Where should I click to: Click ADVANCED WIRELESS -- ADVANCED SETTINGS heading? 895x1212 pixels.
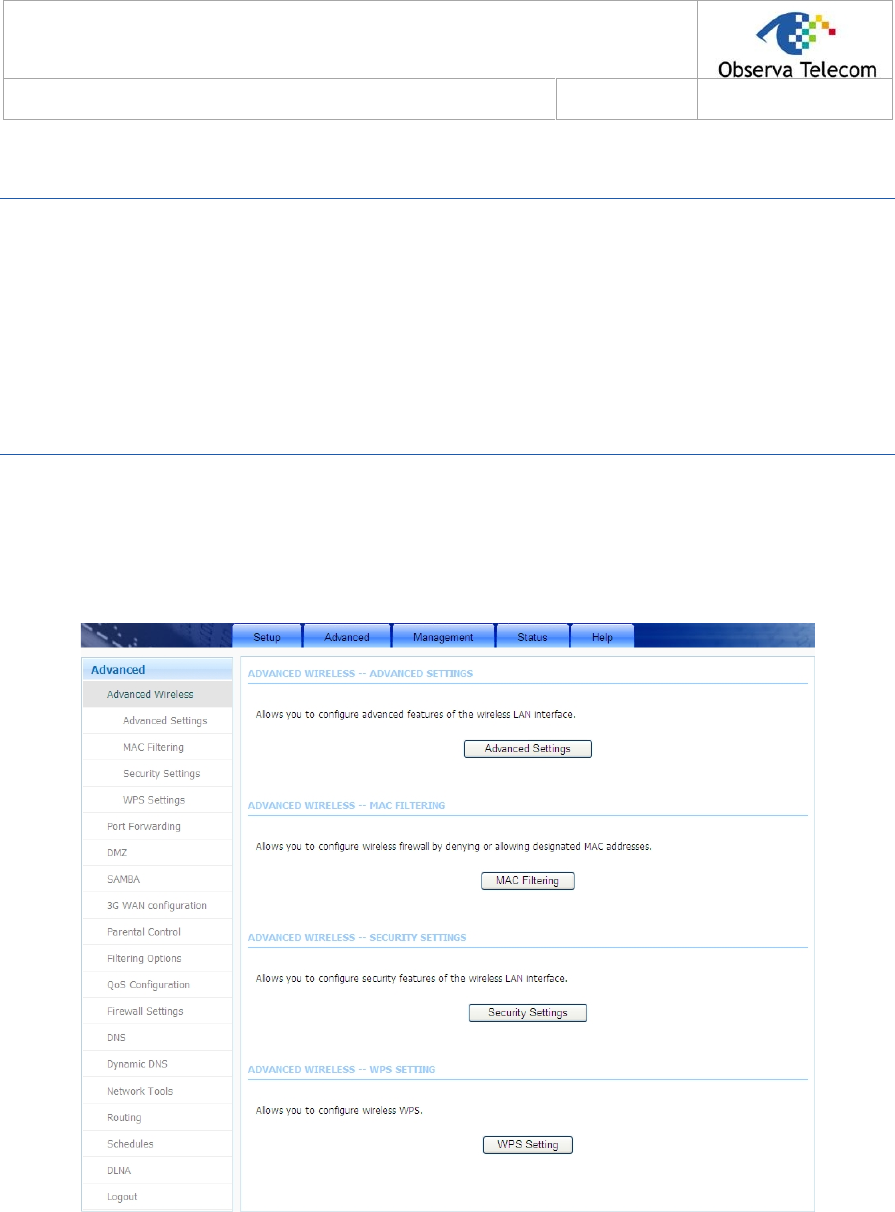point(360,674)
